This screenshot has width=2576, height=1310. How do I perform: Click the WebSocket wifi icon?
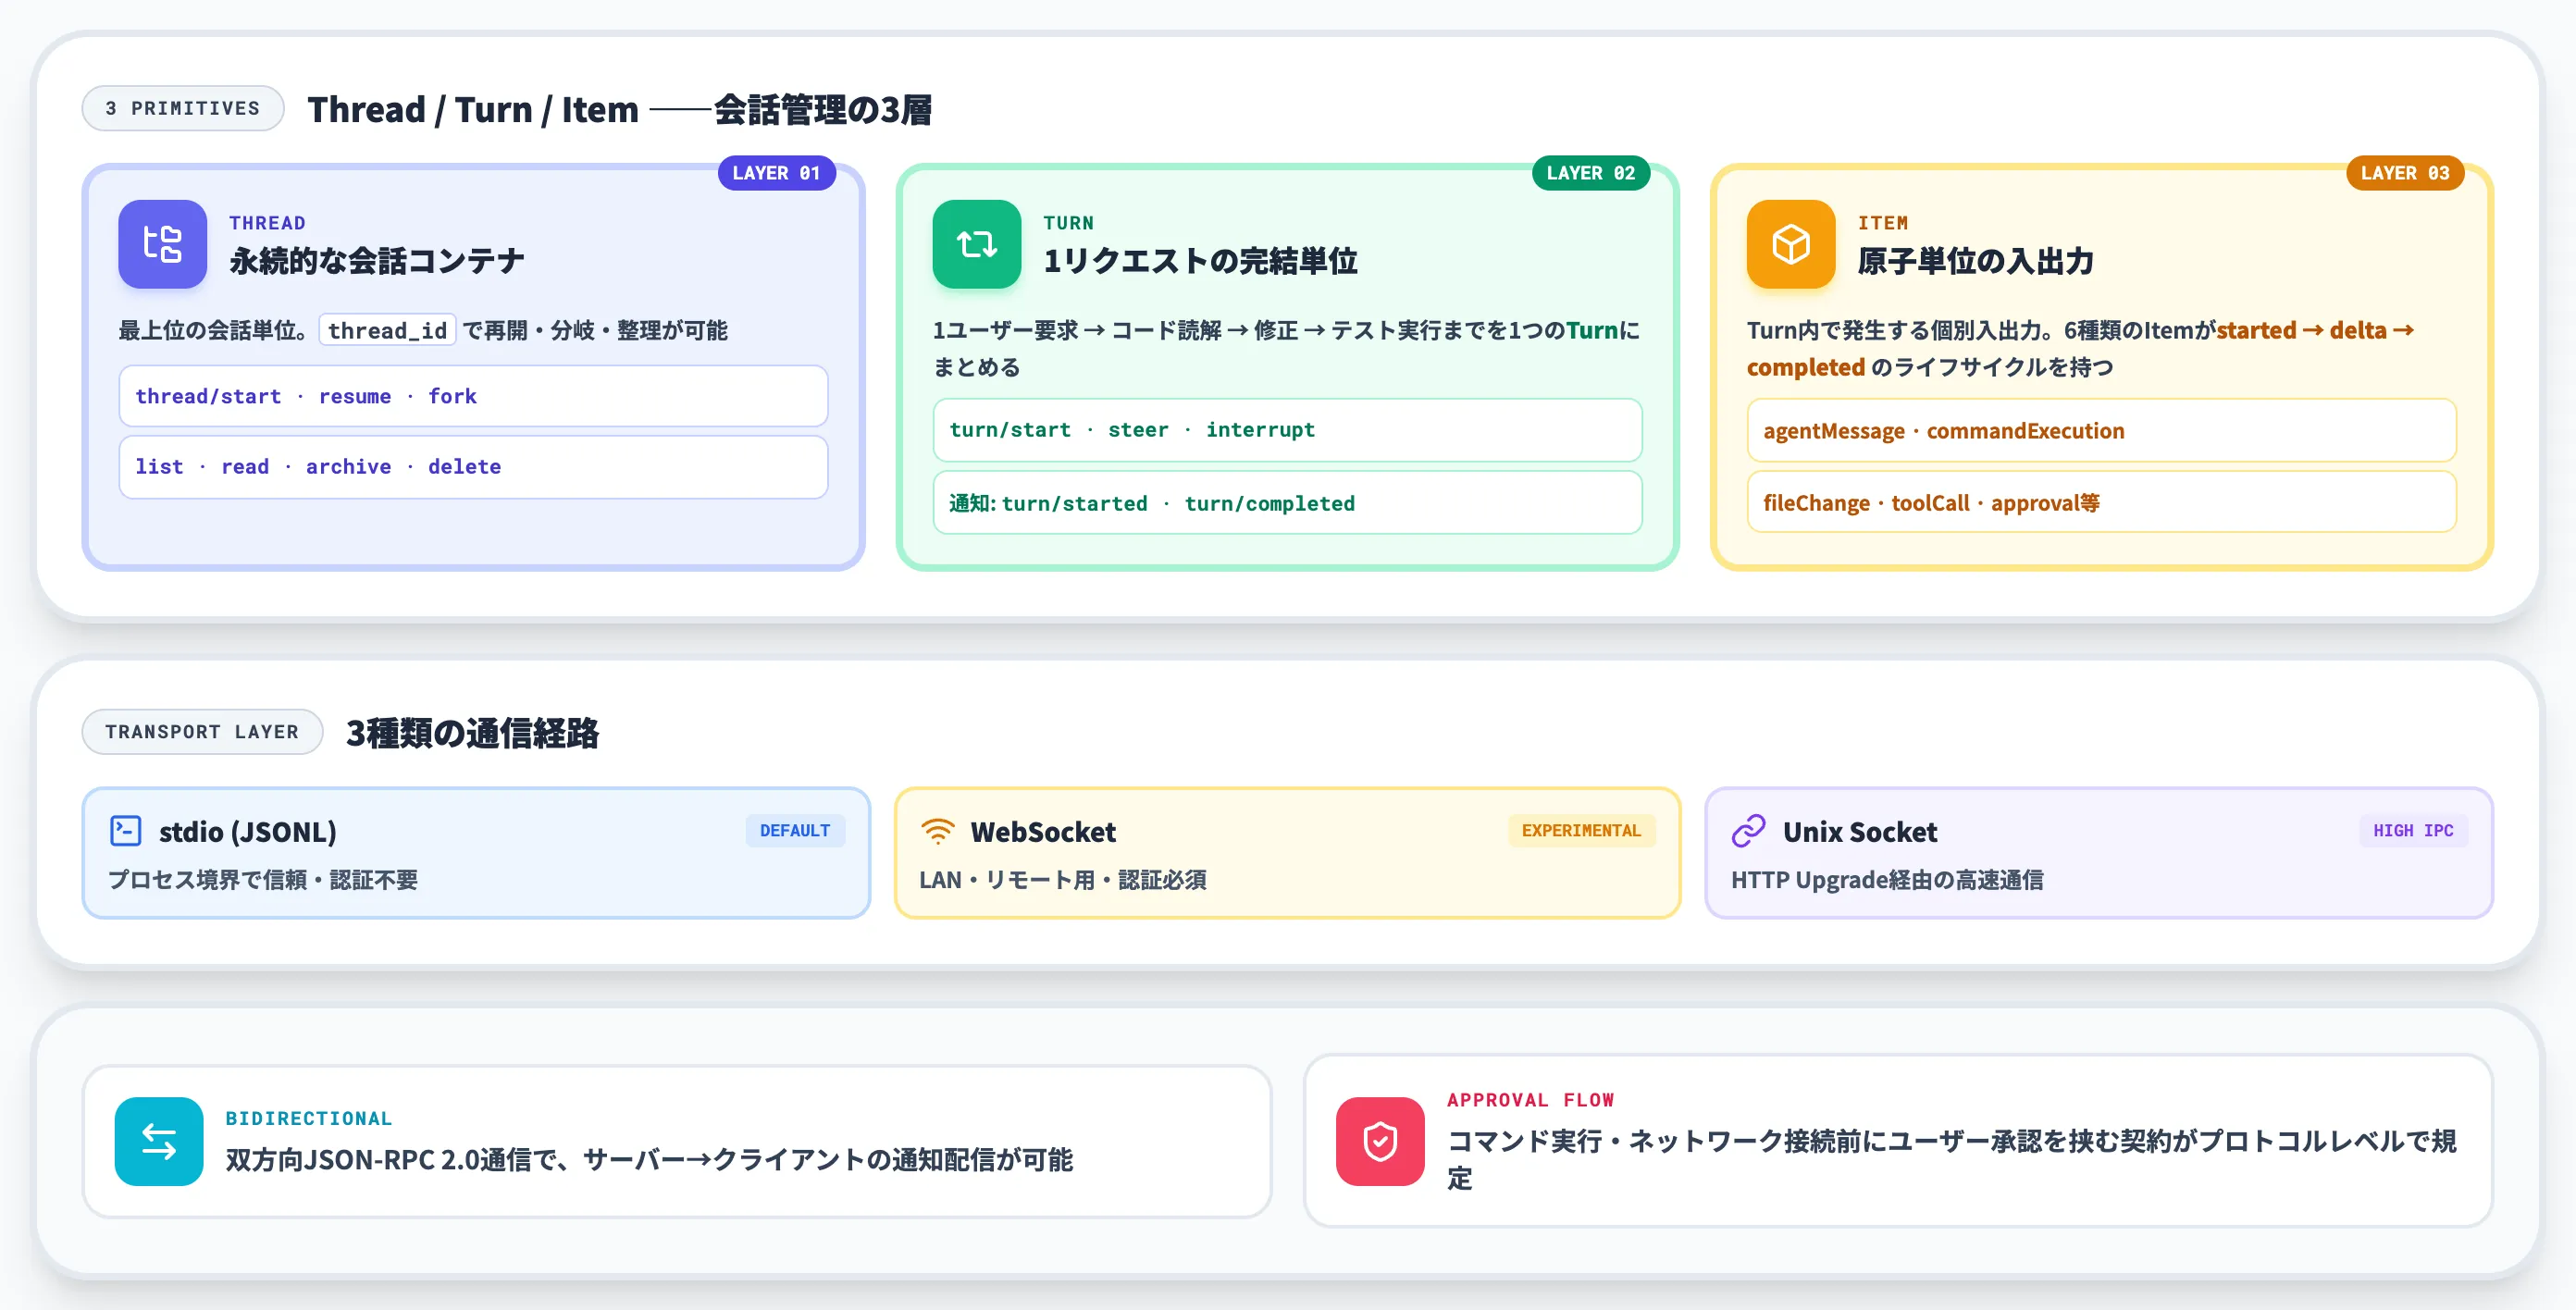point(937,830)
